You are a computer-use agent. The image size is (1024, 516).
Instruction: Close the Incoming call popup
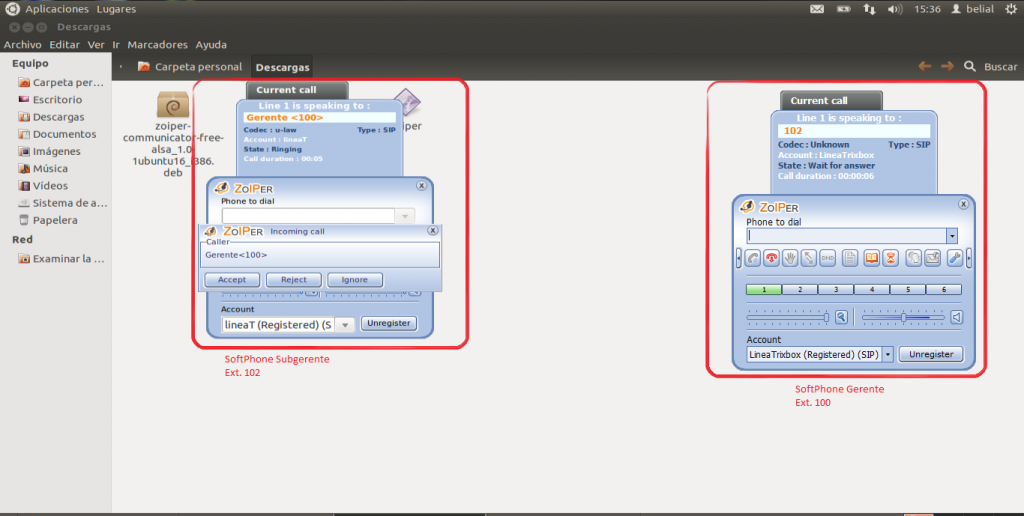pyautogui.click(x=432, y=231)
